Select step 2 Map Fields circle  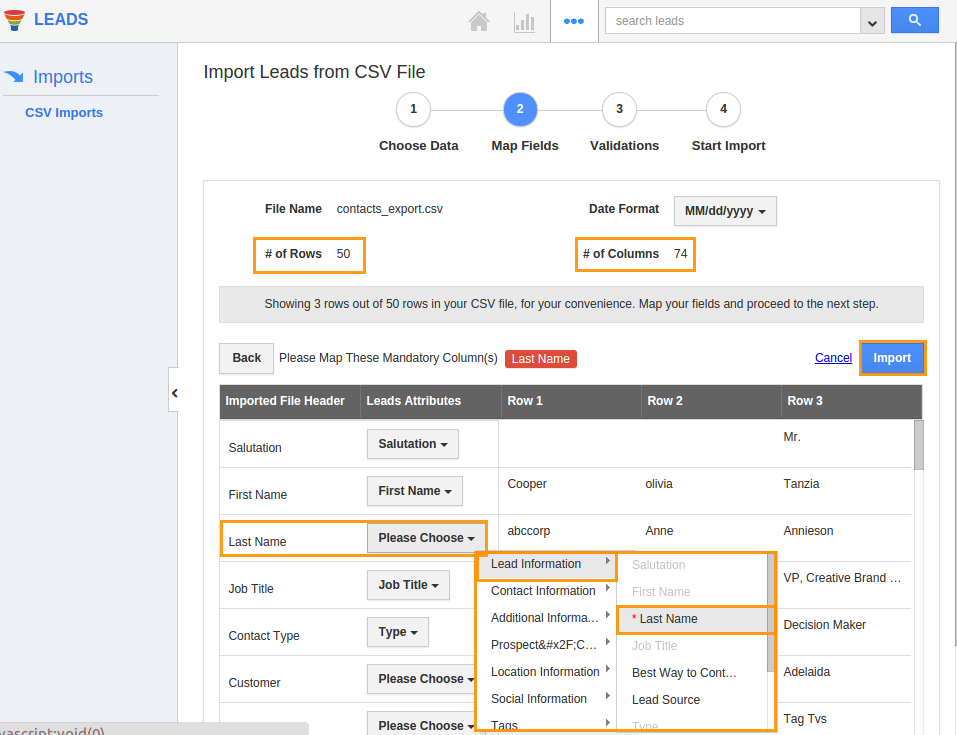(x=520, y=109)
